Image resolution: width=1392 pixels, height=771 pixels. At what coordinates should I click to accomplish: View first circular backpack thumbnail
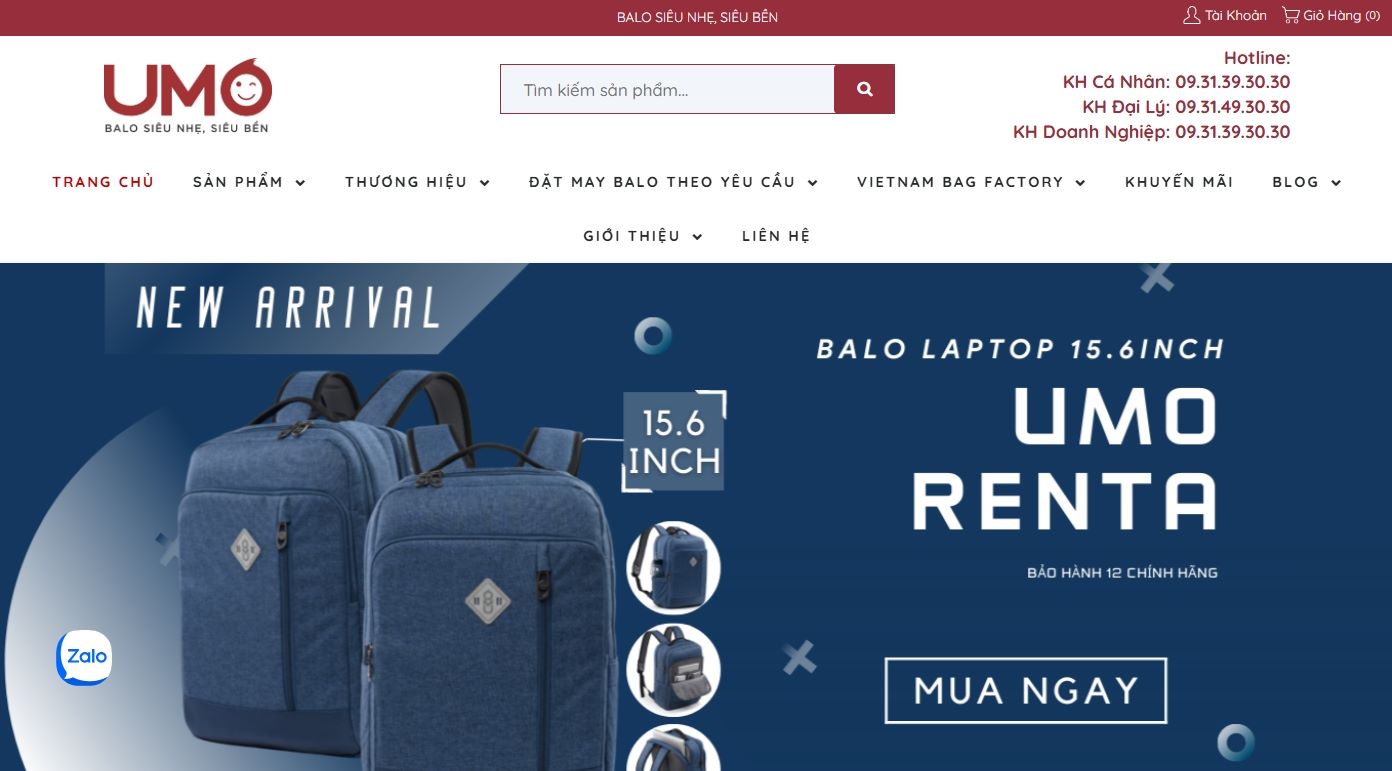[673, 568]
